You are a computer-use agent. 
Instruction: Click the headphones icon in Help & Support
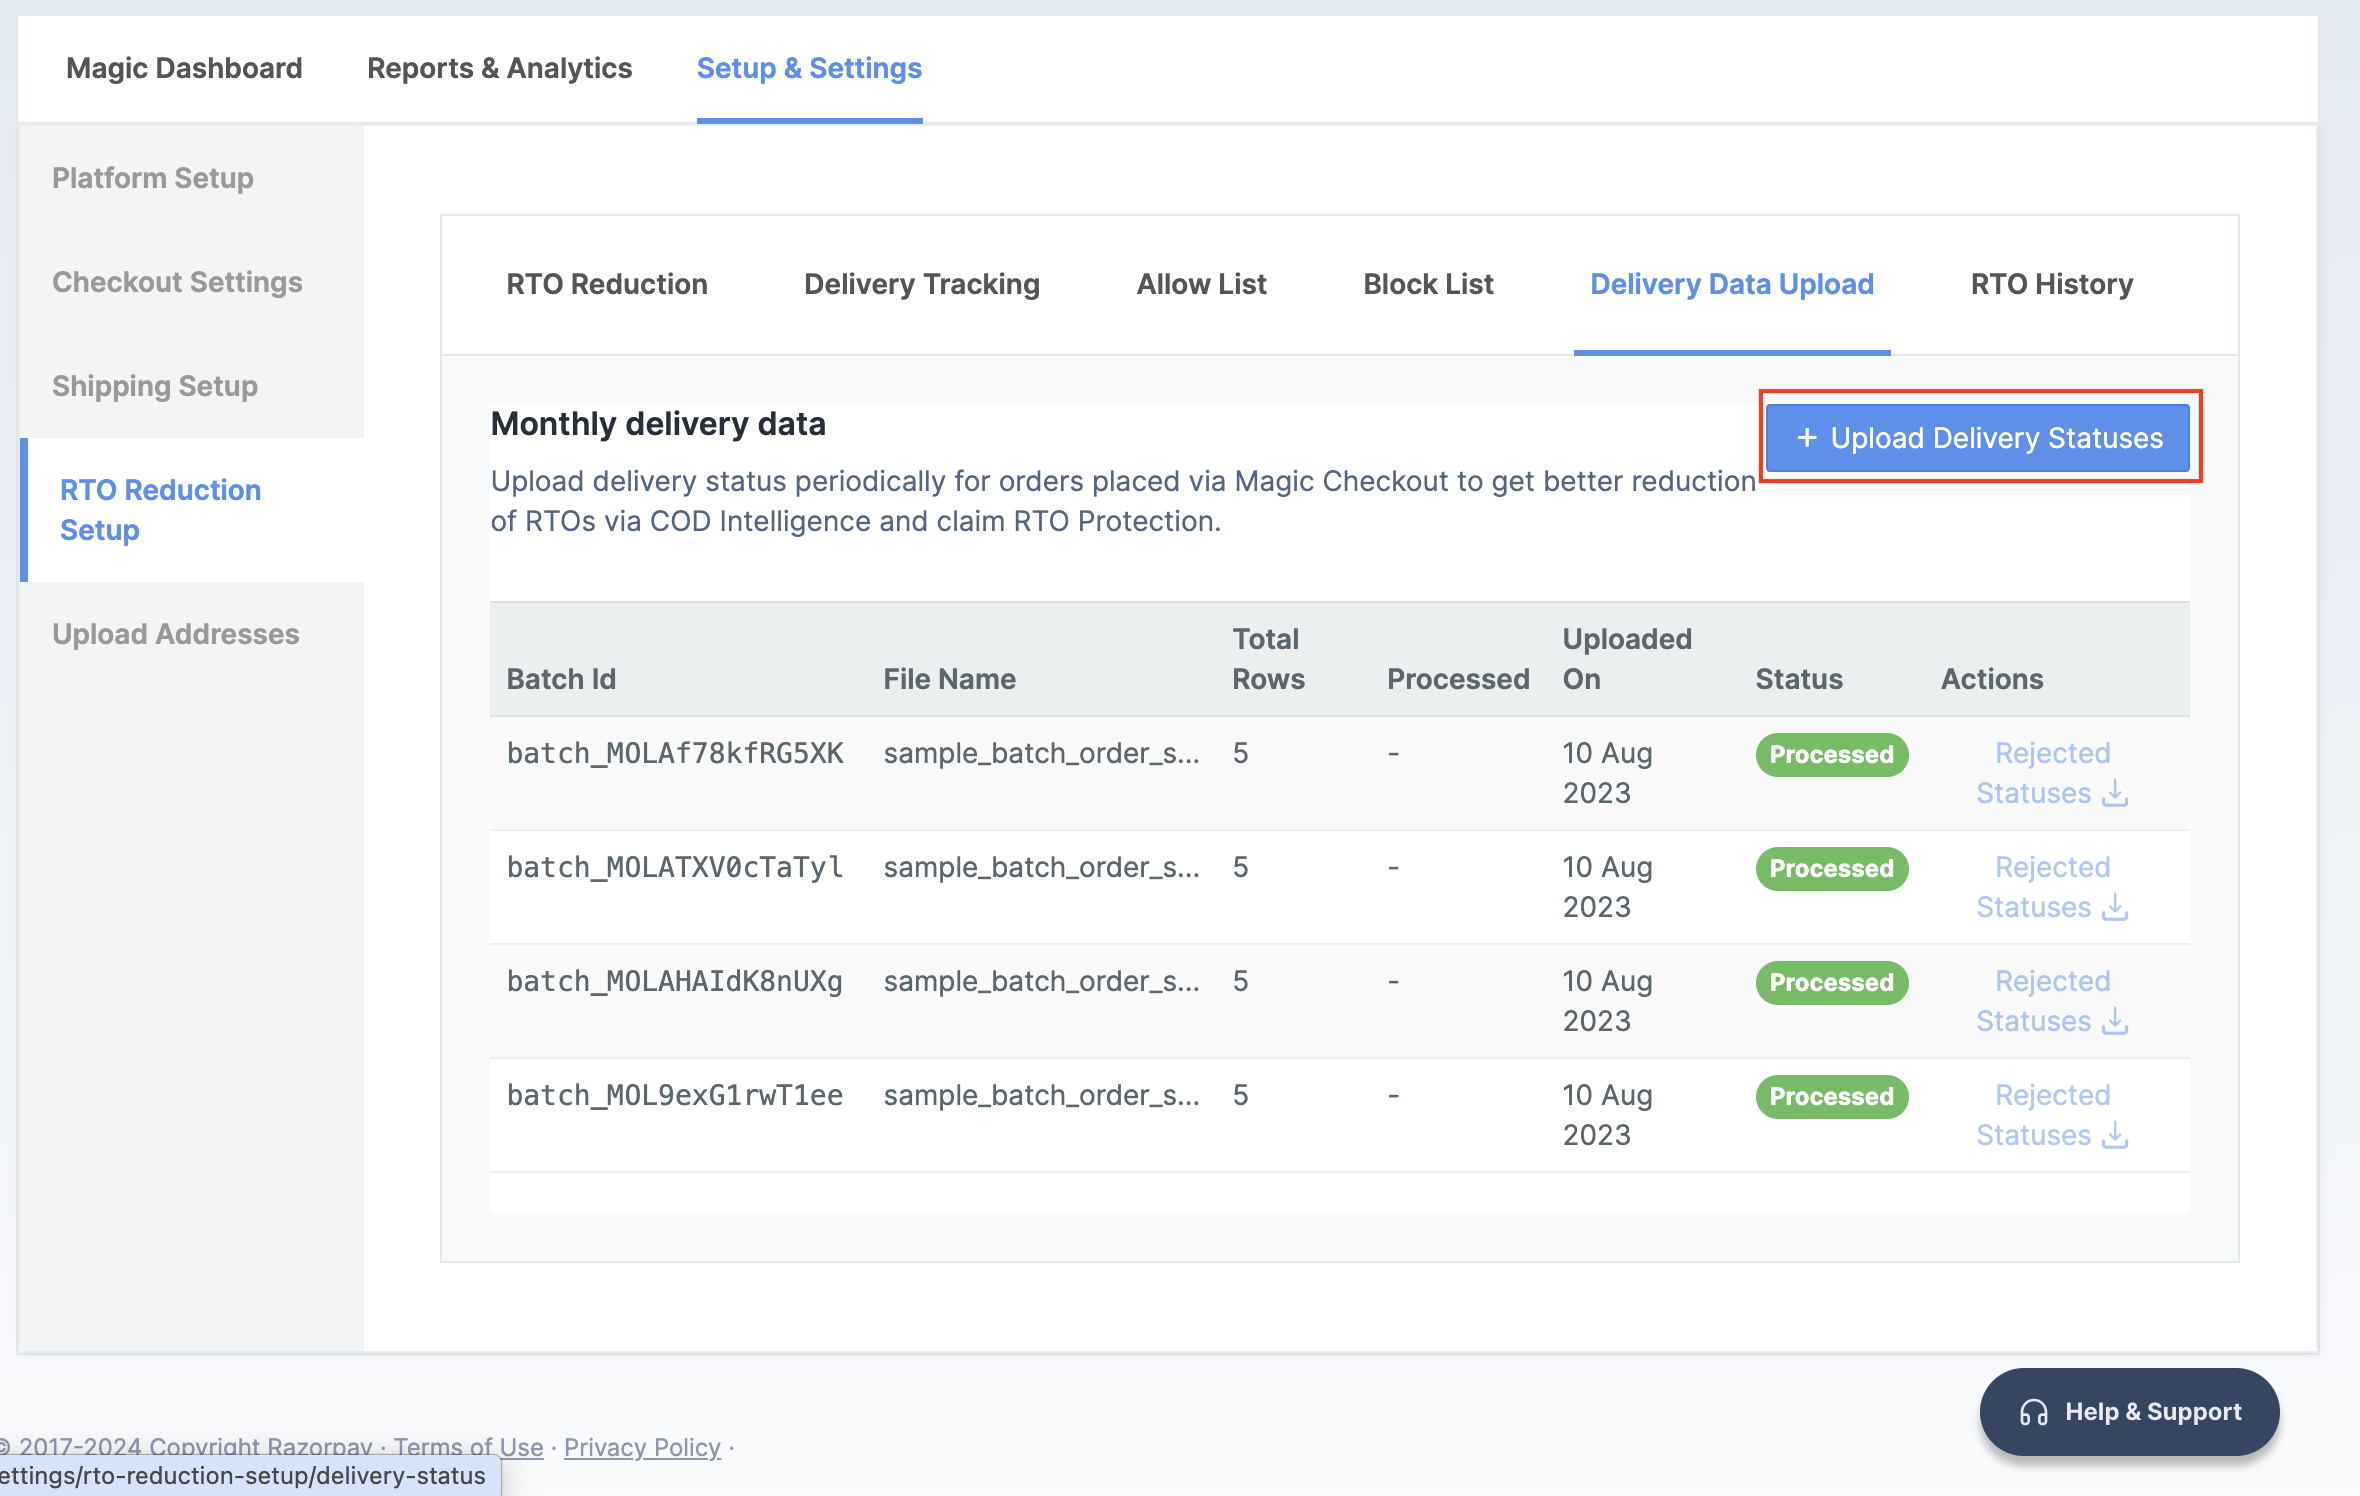coord(2034,1412)
